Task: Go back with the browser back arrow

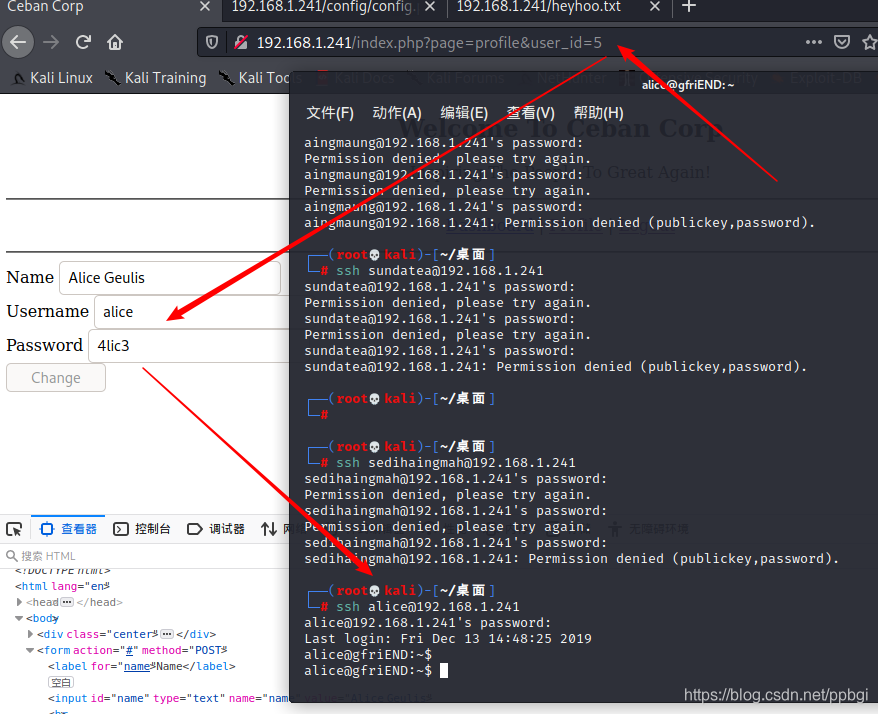Action: click(x=18, y=43)
